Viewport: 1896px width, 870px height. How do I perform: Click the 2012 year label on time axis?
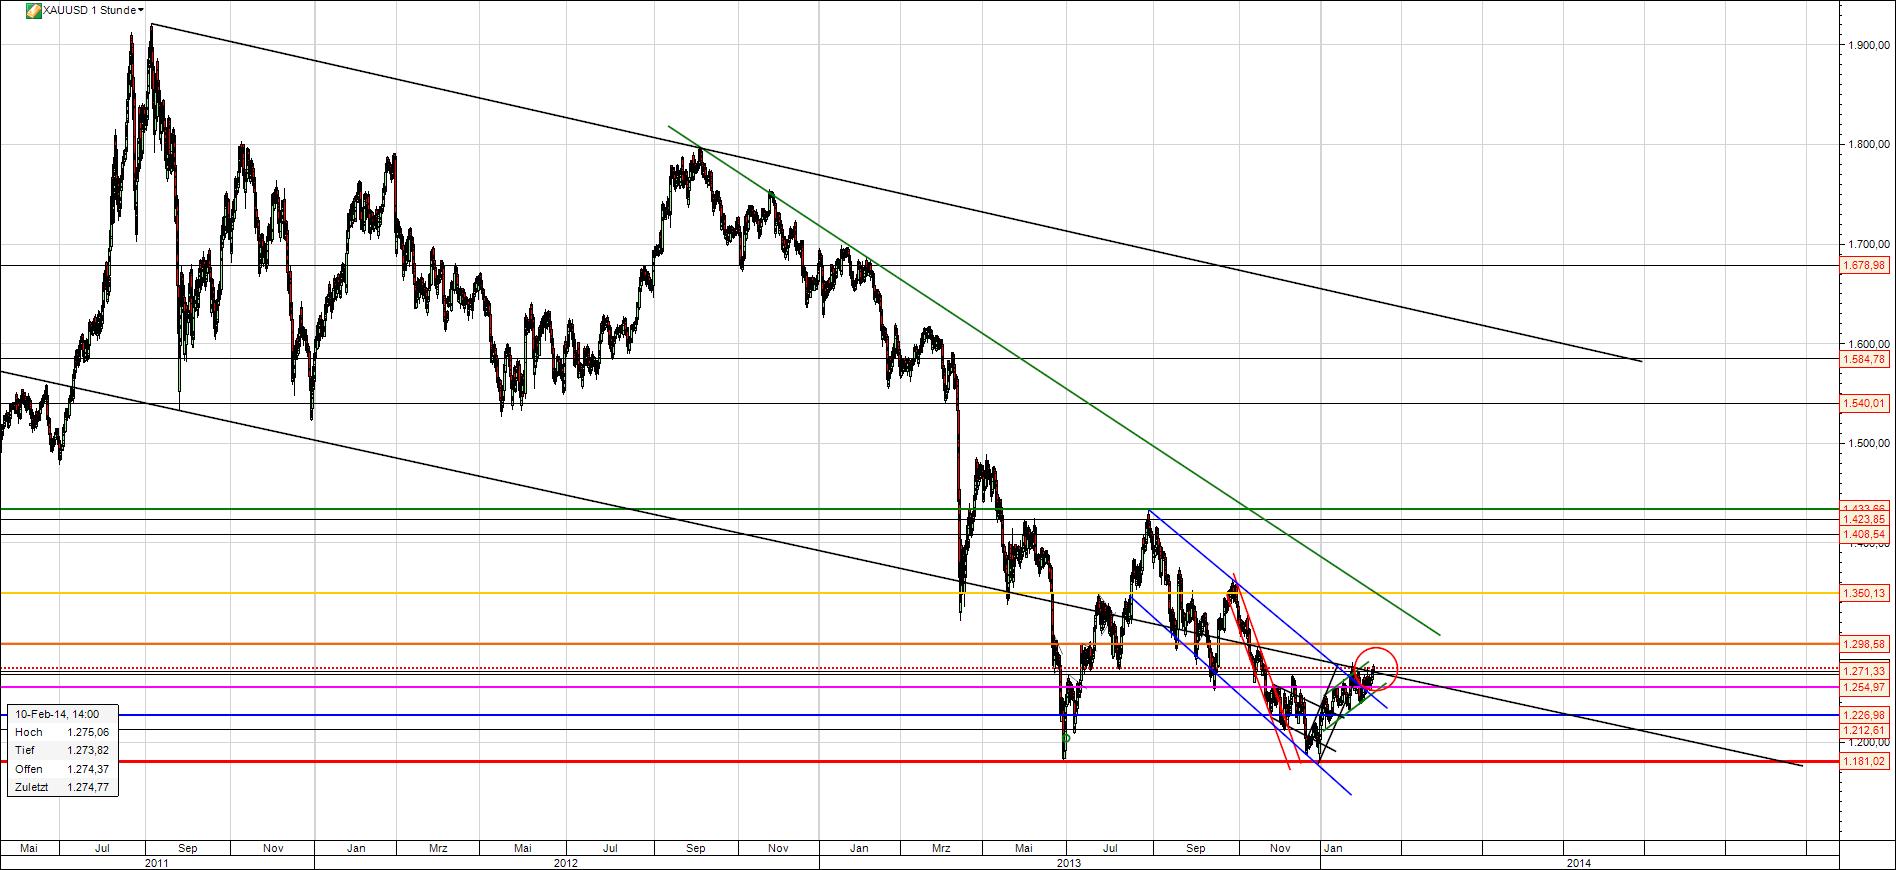567,862
